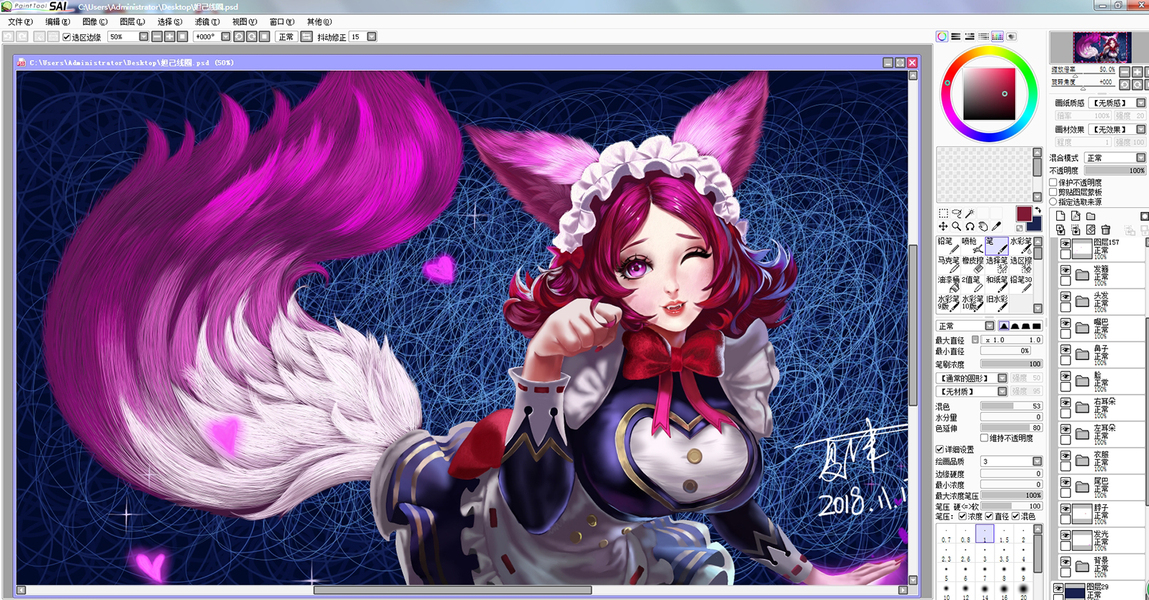The height and width of the screenshot is (600, 1149).
Task: Click the foreground dark red color swatch
Action: click(1024, 214)
